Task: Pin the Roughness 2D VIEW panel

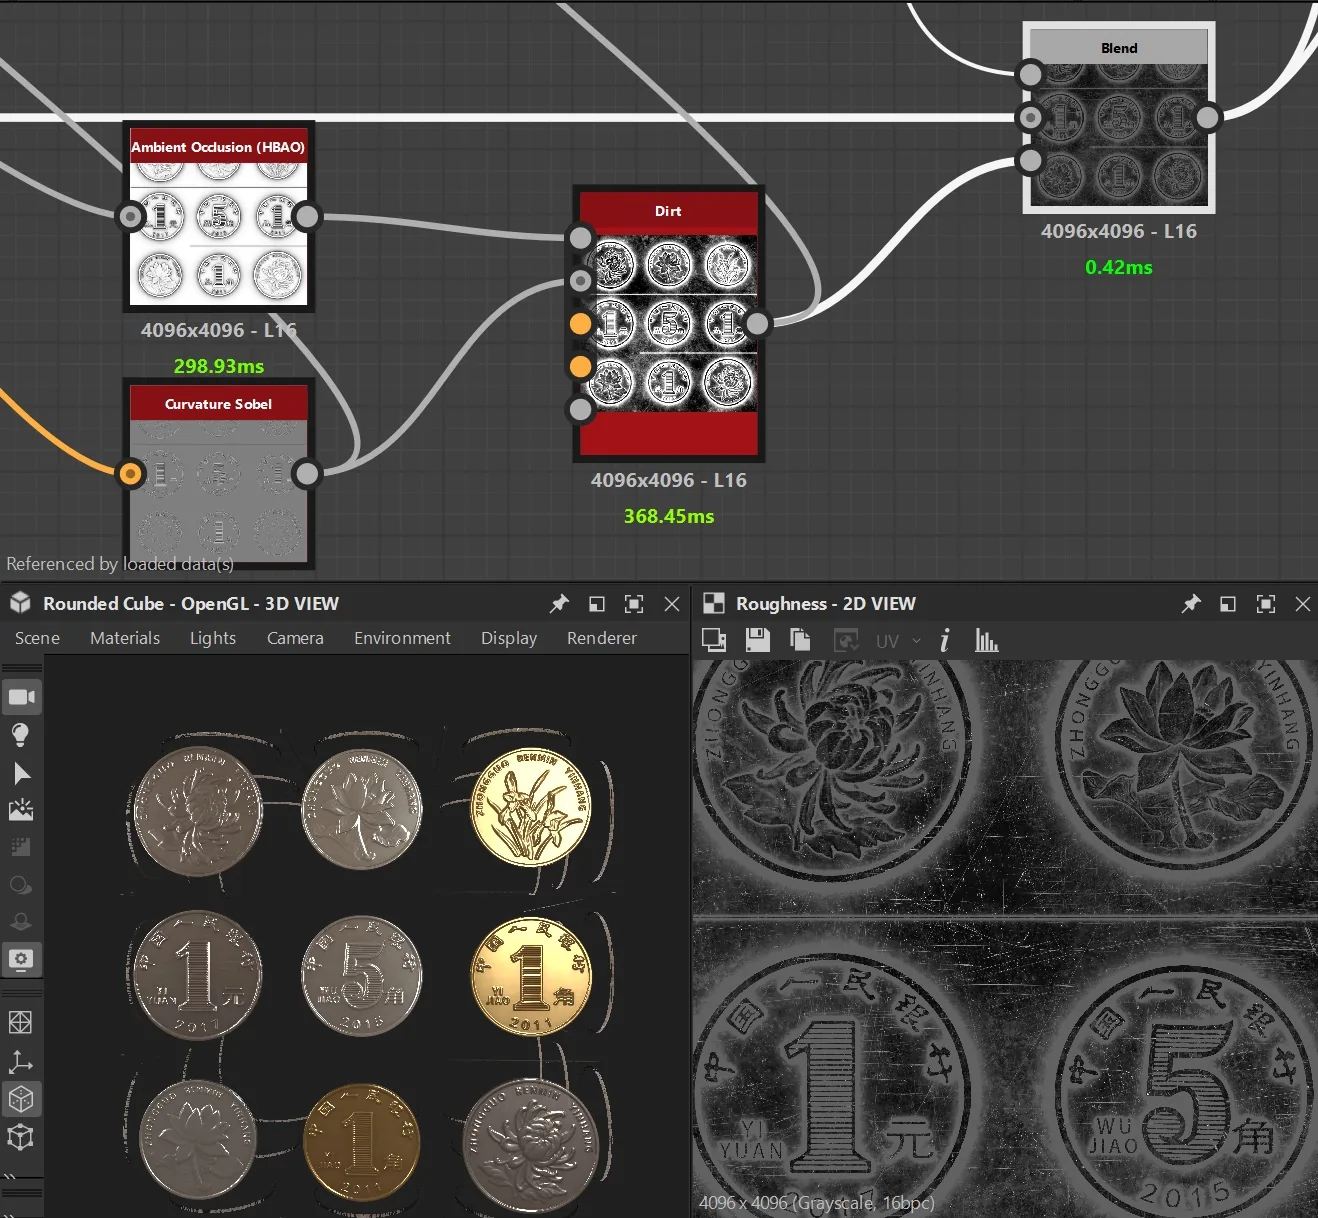Action: [x=1190, y=604]
